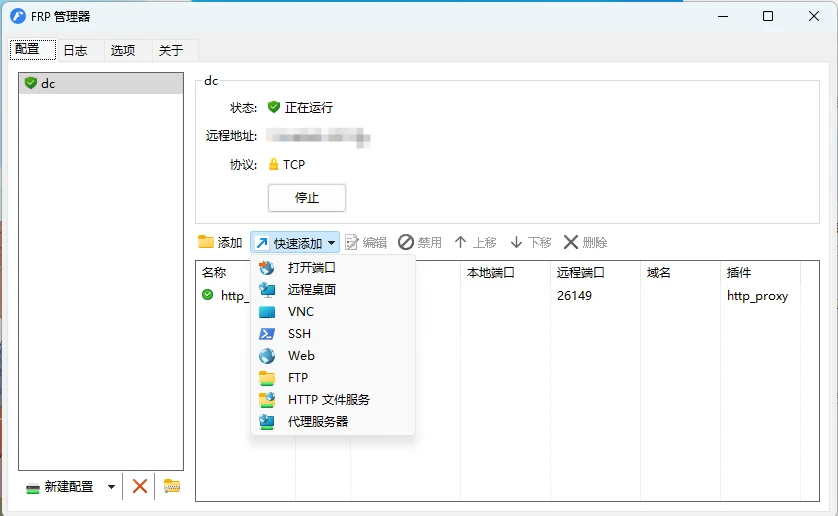Image resolution: width=838 pixels, height=516 pixels.
Task: Click the green check status icon of the http_ proxy row
Action: click(208, 295)
